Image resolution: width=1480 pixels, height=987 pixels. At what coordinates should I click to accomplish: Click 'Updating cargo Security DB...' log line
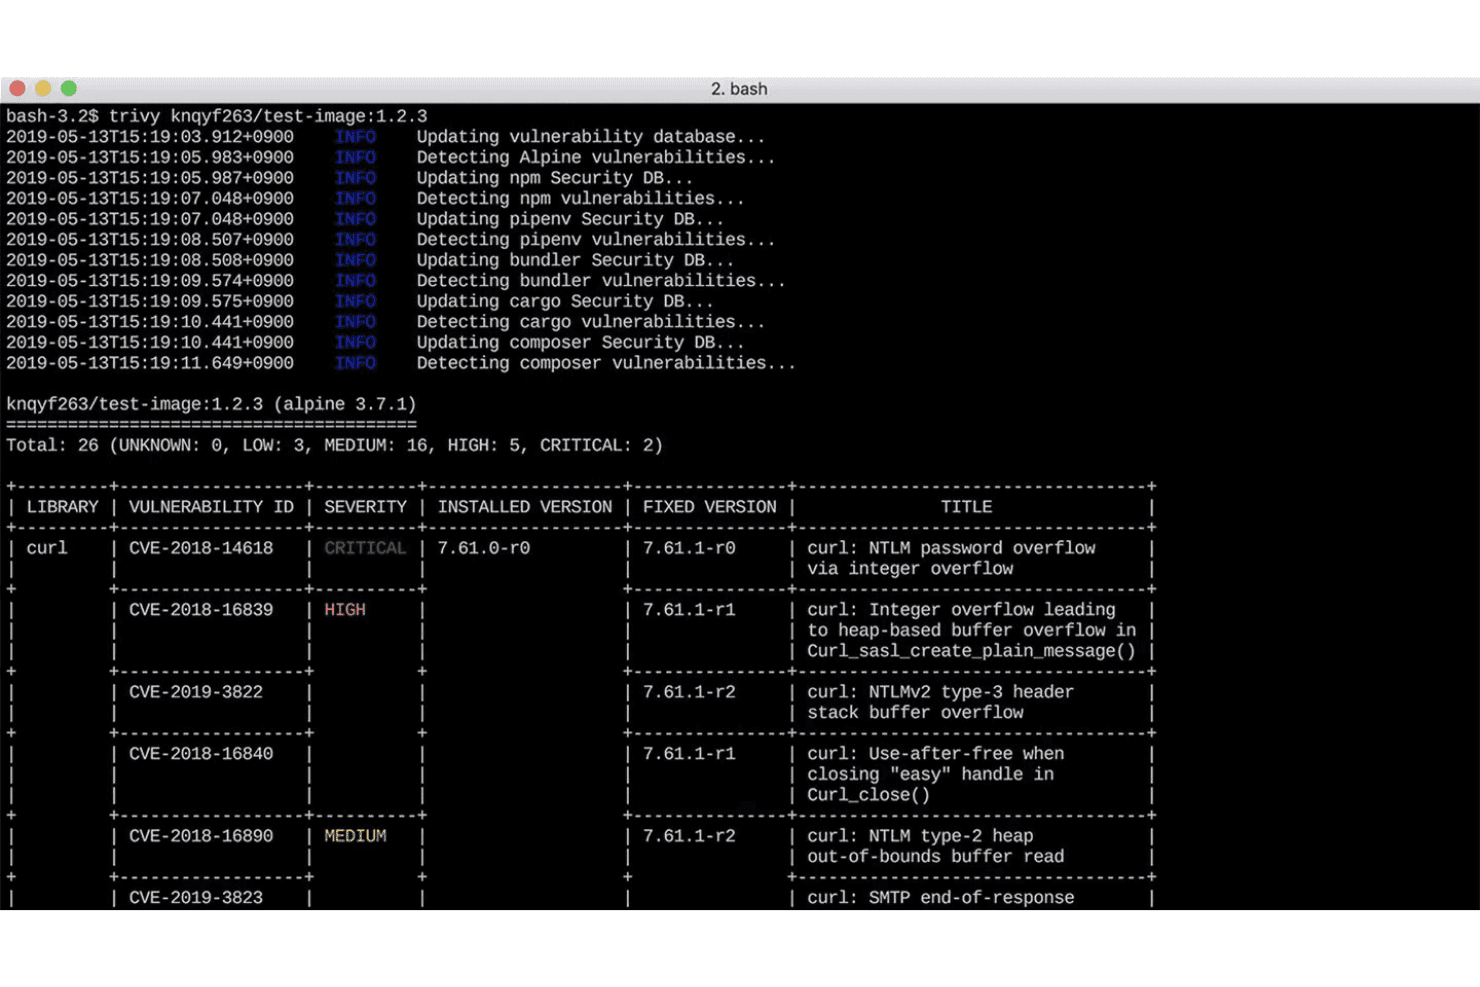coord(565,301)
